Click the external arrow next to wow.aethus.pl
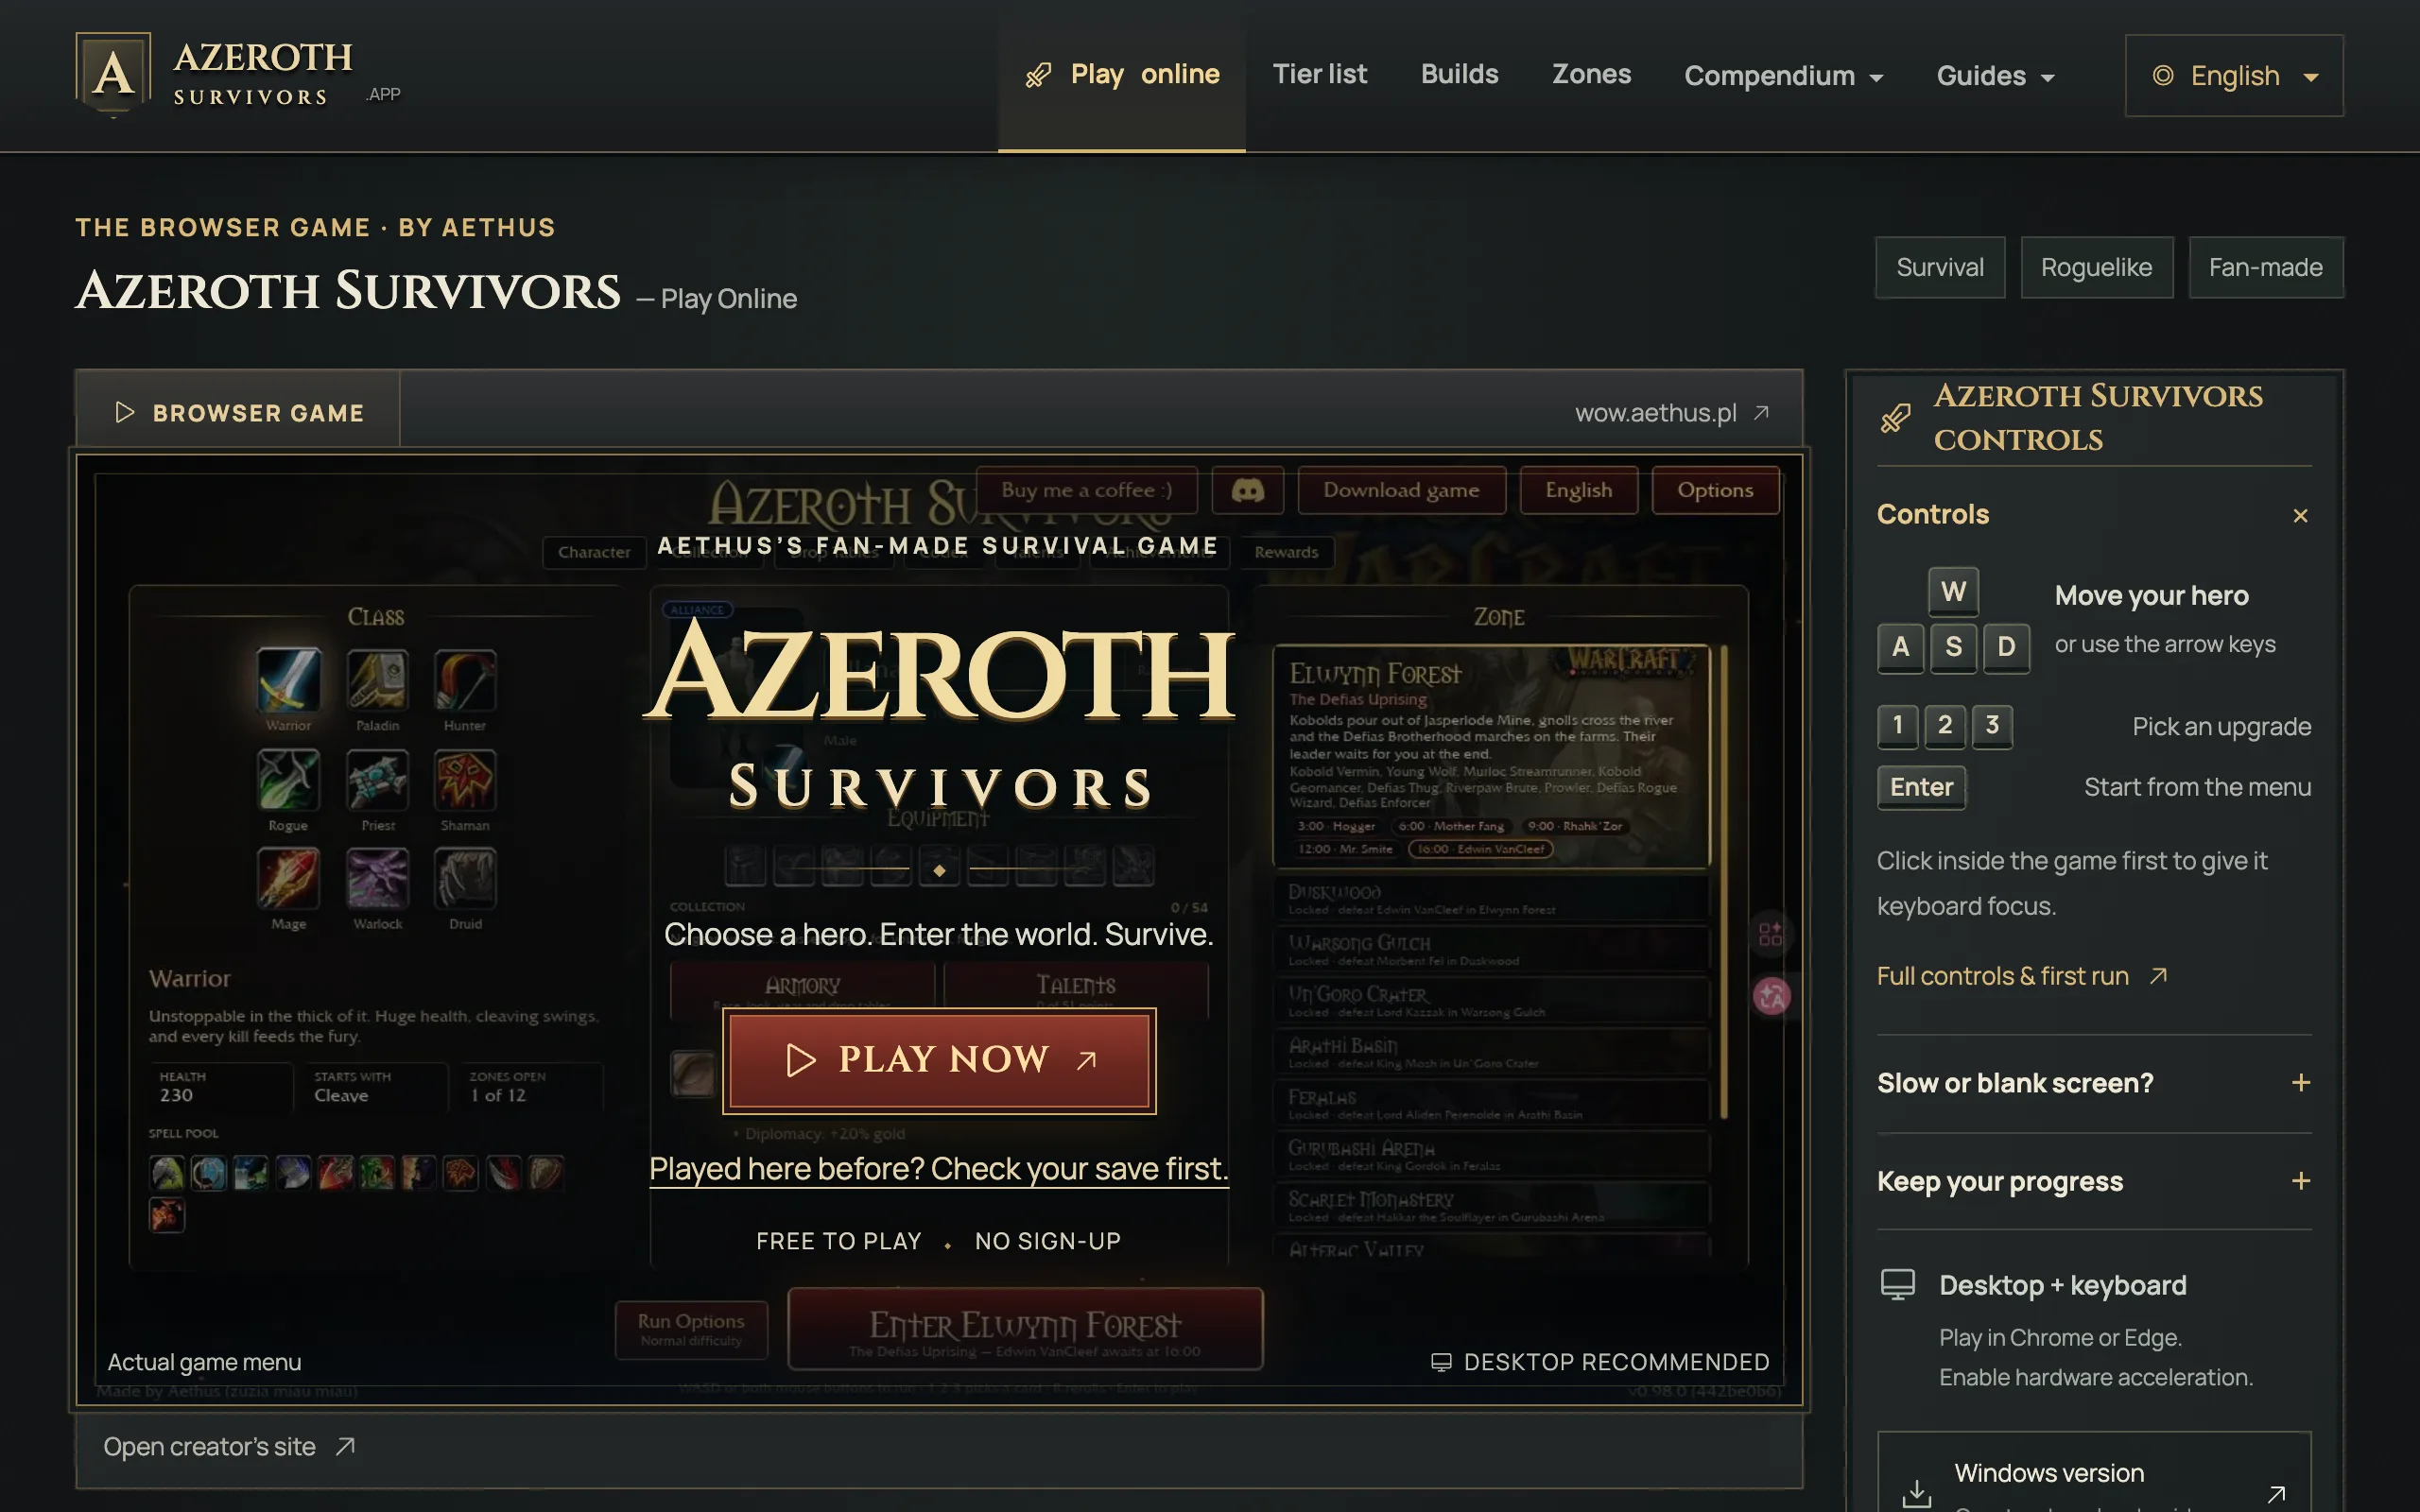2420x1512 pixels. pos(1762,413)
